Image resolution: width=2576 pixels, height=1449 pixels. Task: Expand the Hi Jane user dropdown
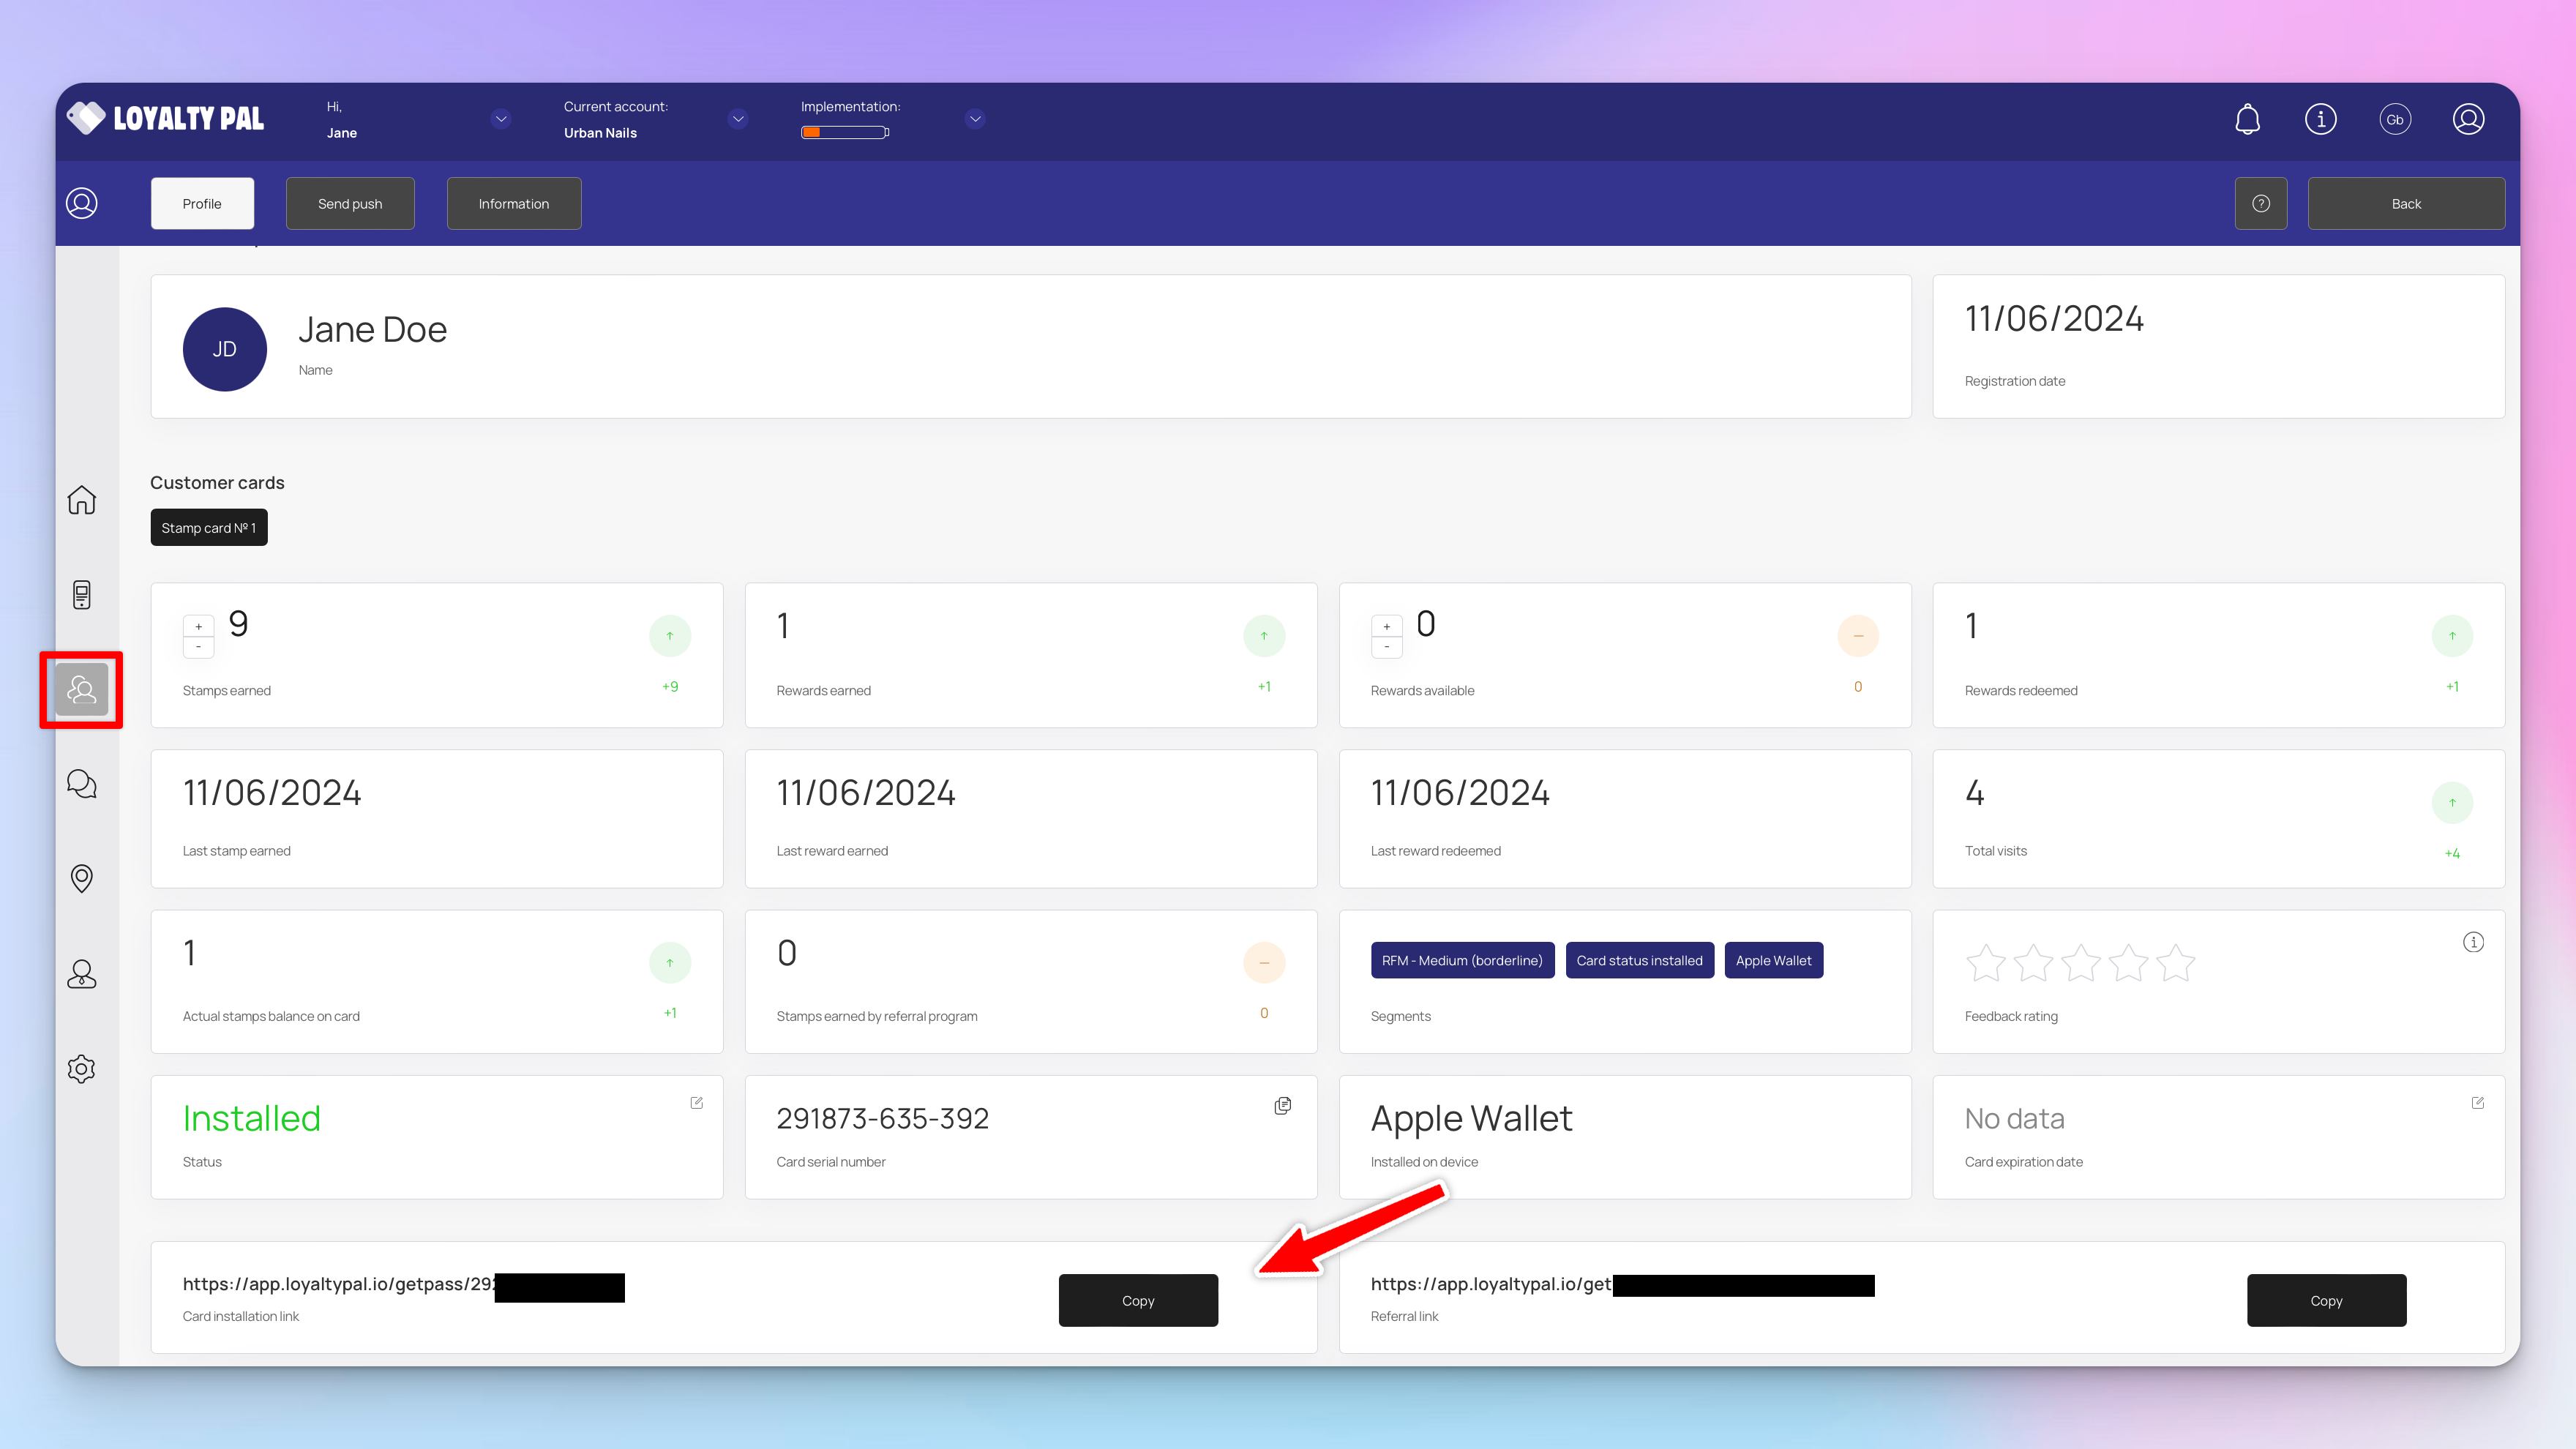point(501,119)
